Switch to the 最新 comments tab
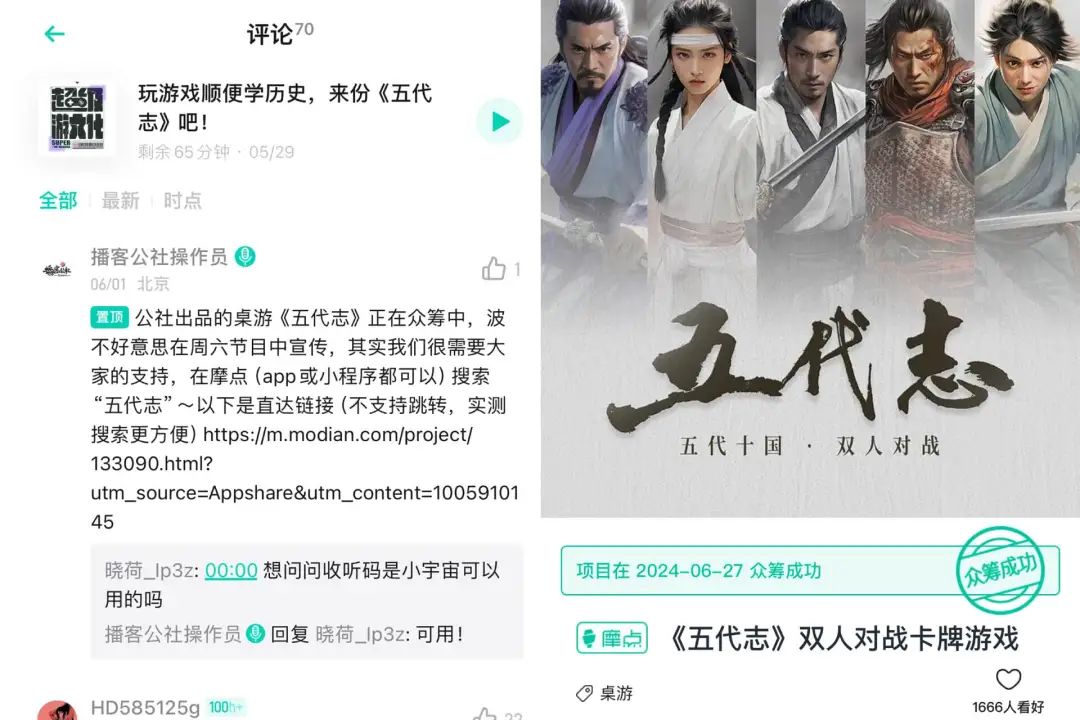1080x720 pixels. [121, 200]
